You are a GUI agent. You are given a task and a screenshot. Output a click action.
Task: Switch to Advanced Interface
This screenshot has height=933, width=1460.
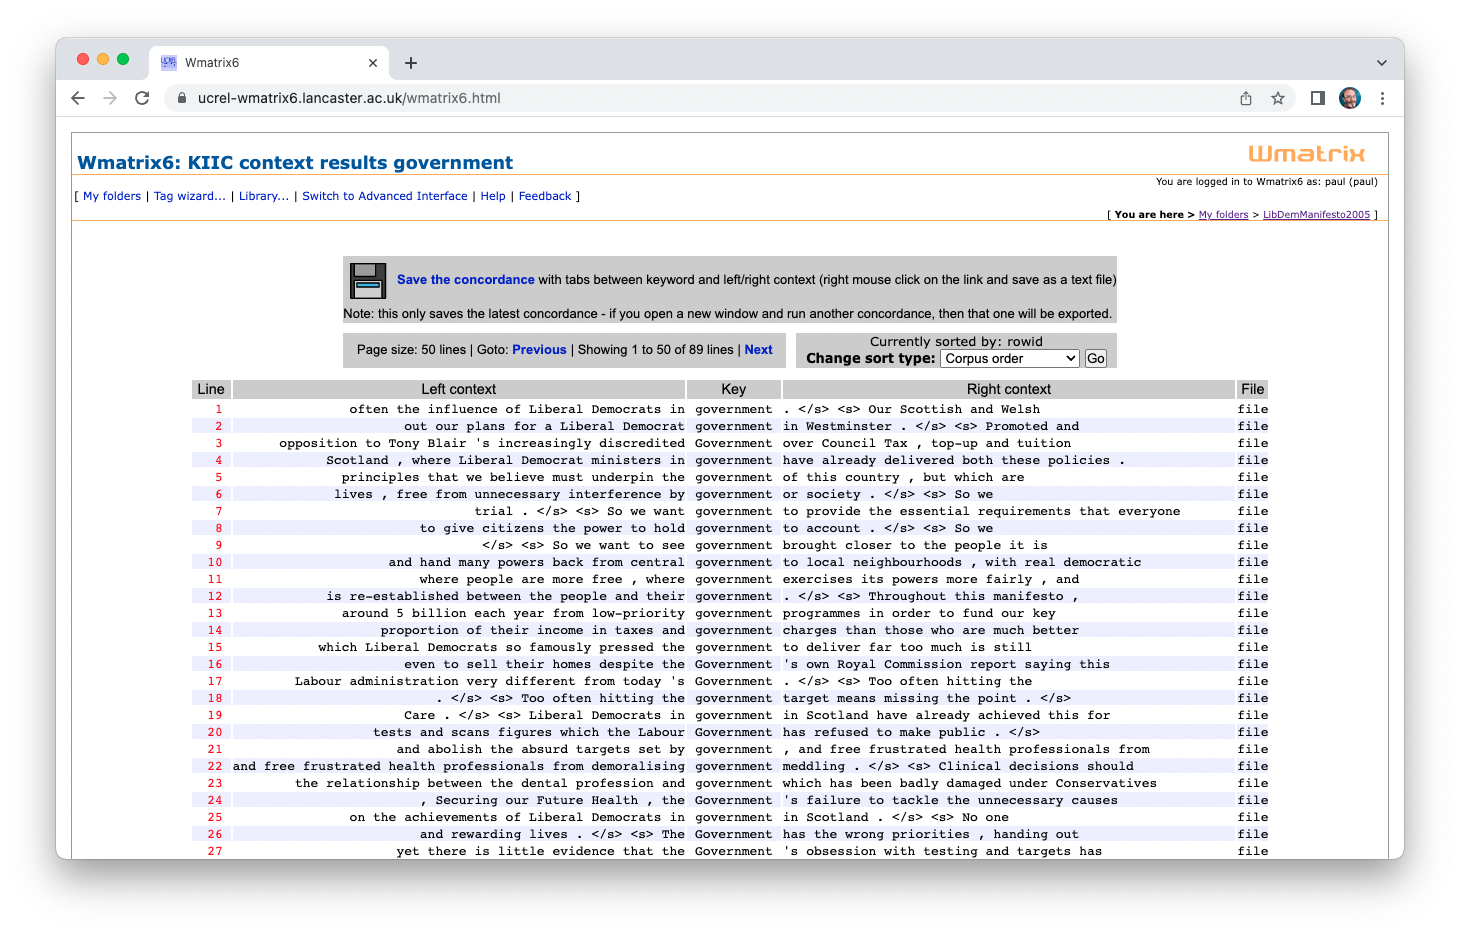(384, 196)
